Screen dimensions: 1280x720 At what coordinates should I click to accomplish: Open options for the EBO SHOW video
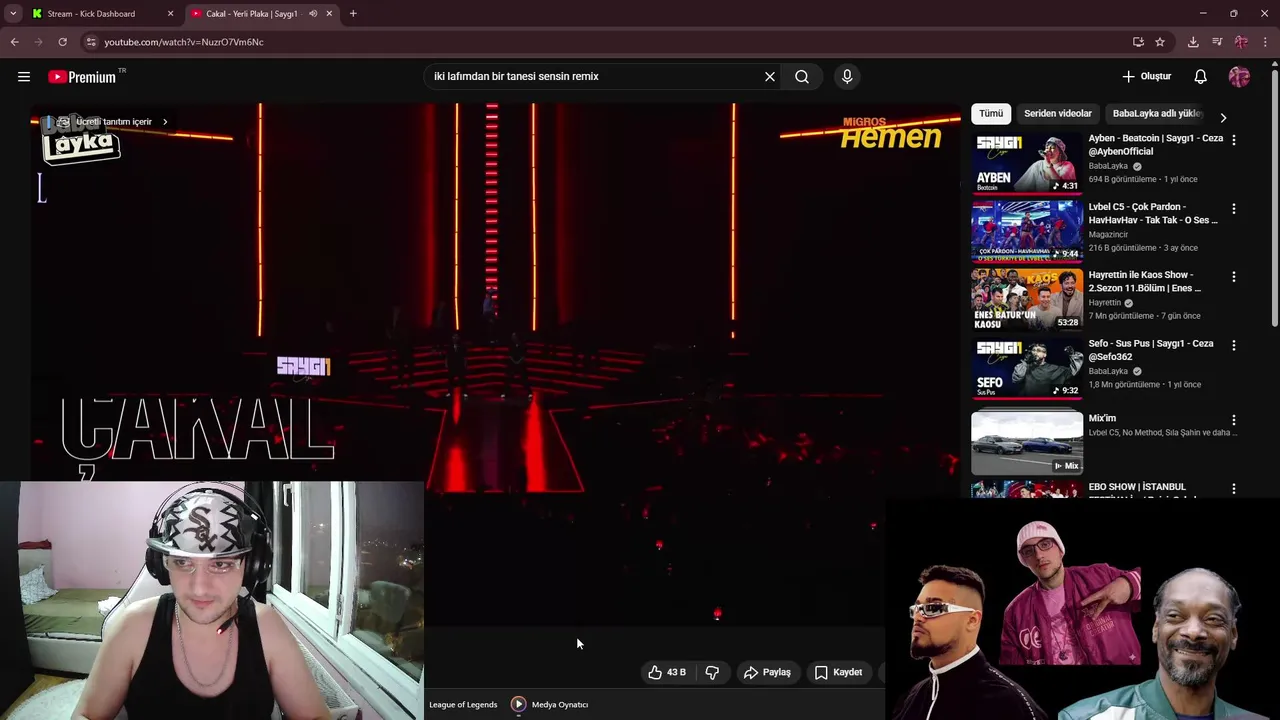(1234, 489)
